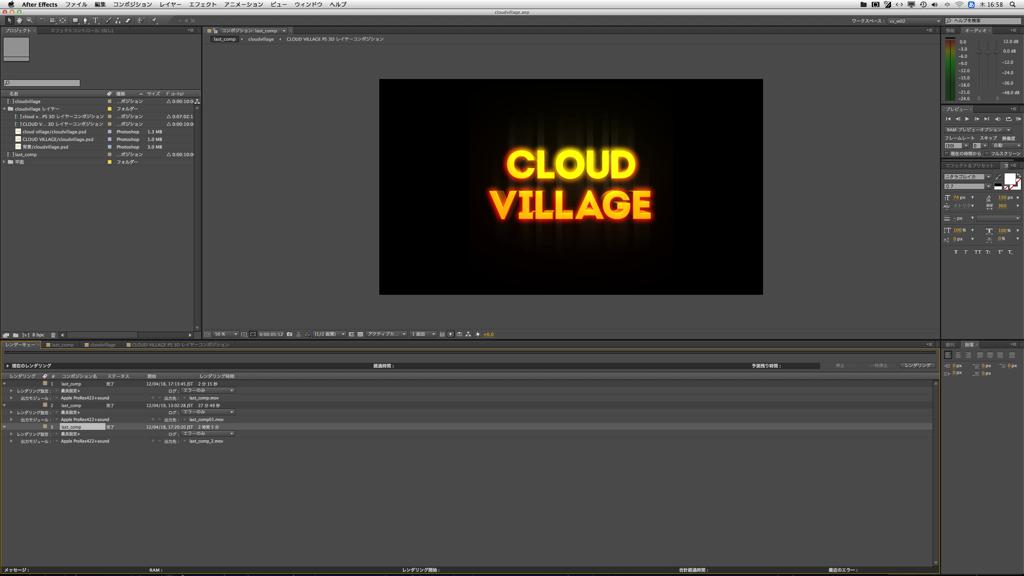Switch to the オーディオ panel tab

pyautogui.click(x=976, y=31)
